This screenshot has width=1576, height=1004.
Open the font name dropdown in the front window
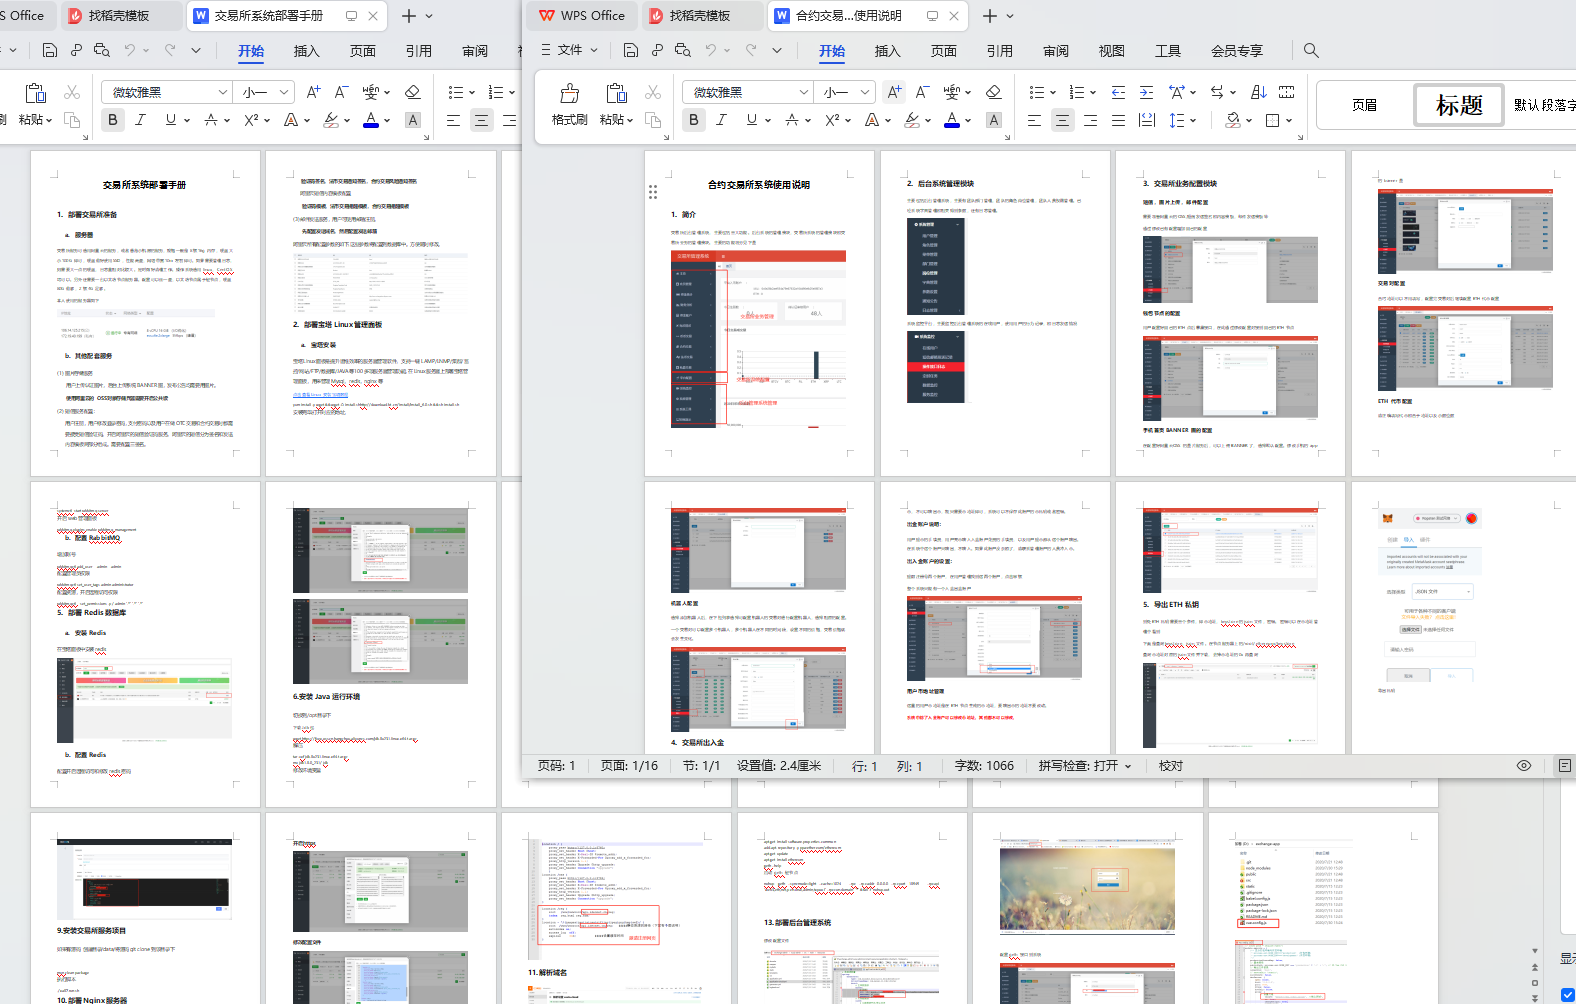803,92
